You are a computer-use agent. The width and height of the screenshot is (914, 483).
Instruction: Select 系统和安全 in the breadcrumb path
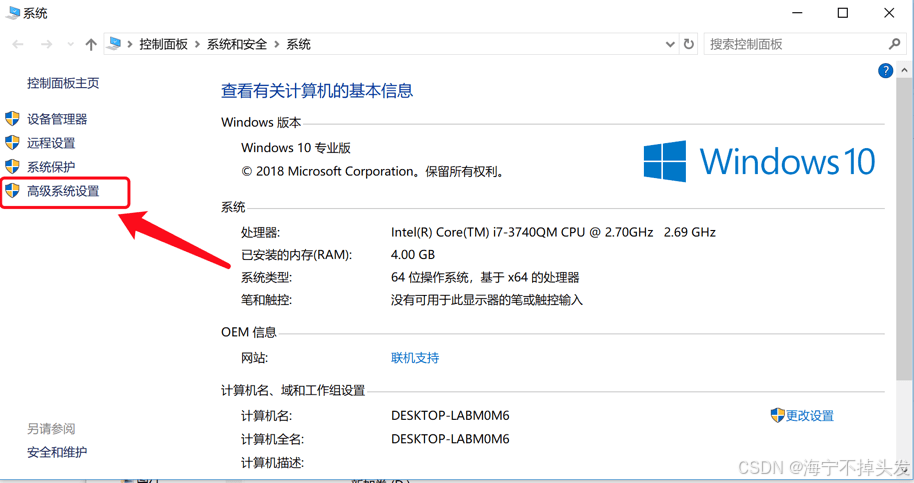tap(237, 44)
